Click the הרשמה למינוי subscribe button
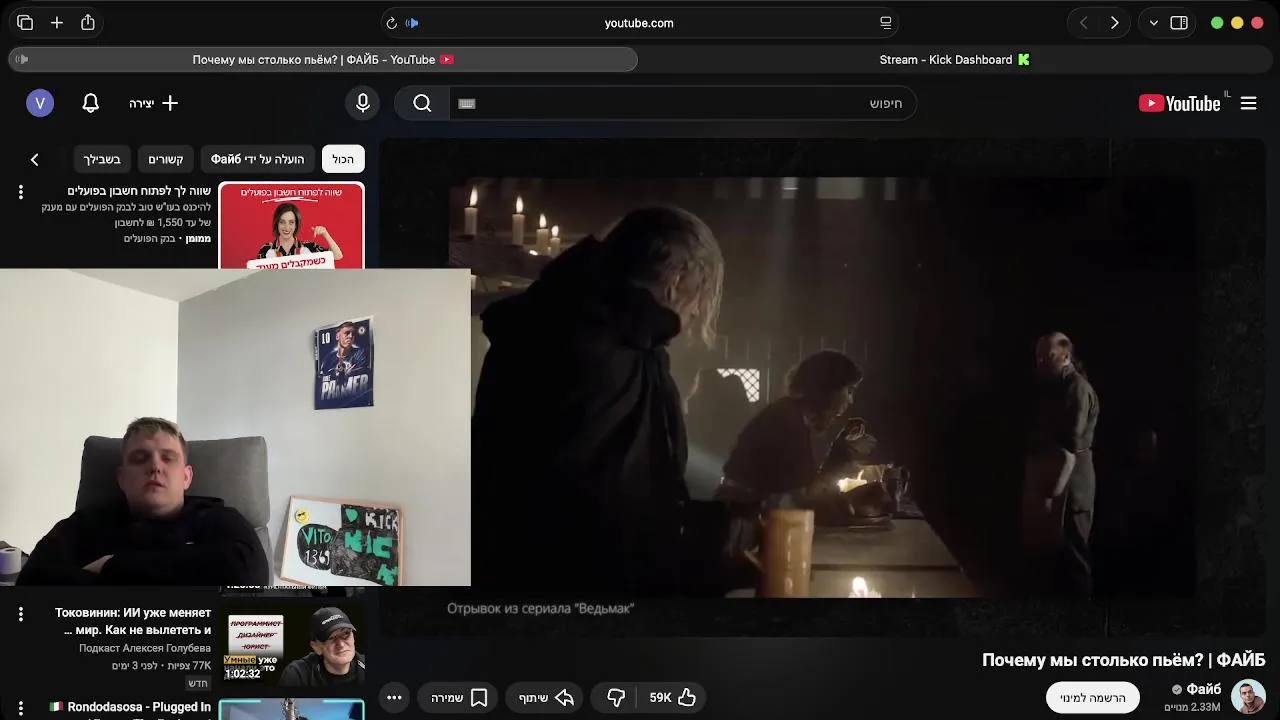The image size is (1280, 720). 1093,698
